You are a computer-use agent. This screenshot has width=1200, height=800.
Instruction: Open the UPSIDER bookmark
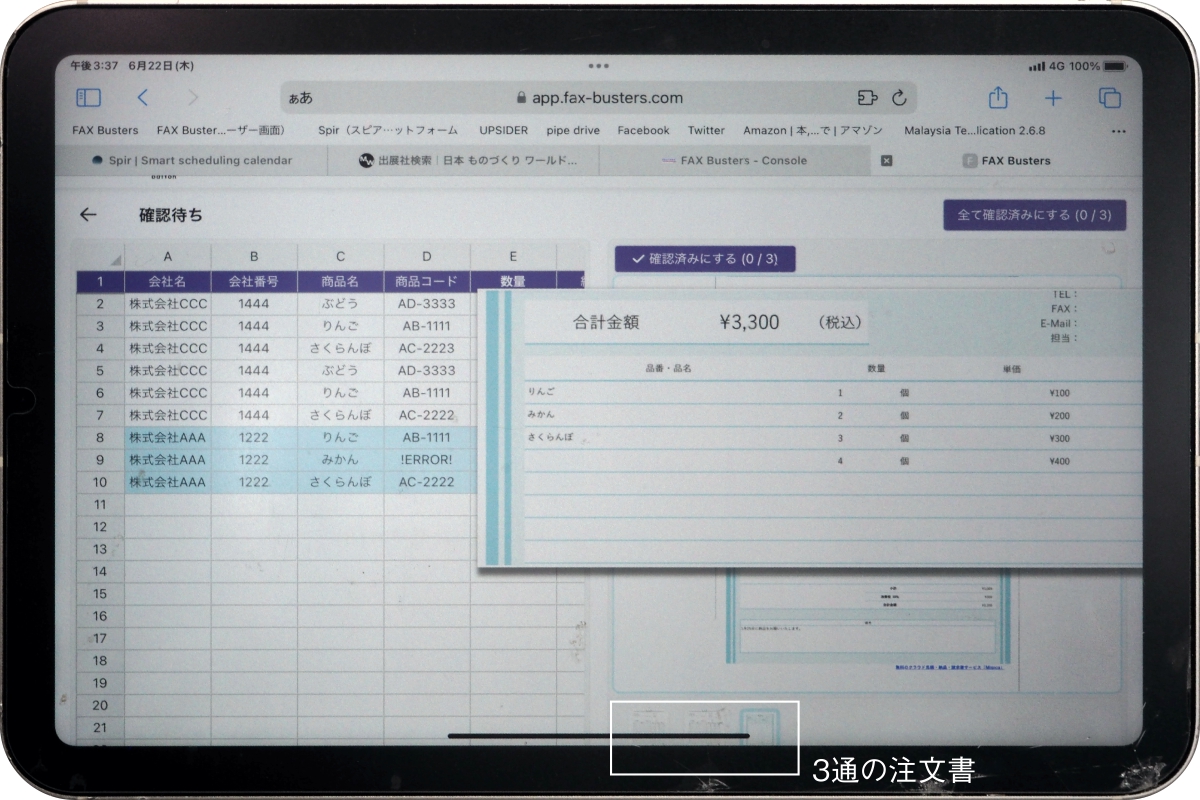click(x=505, y=130)
